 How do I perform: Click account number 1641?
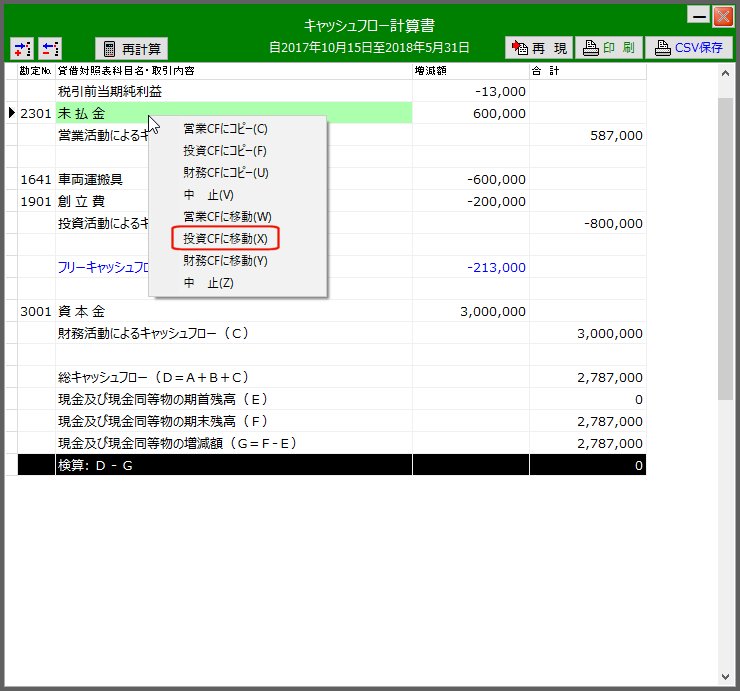tap(36, 179)
